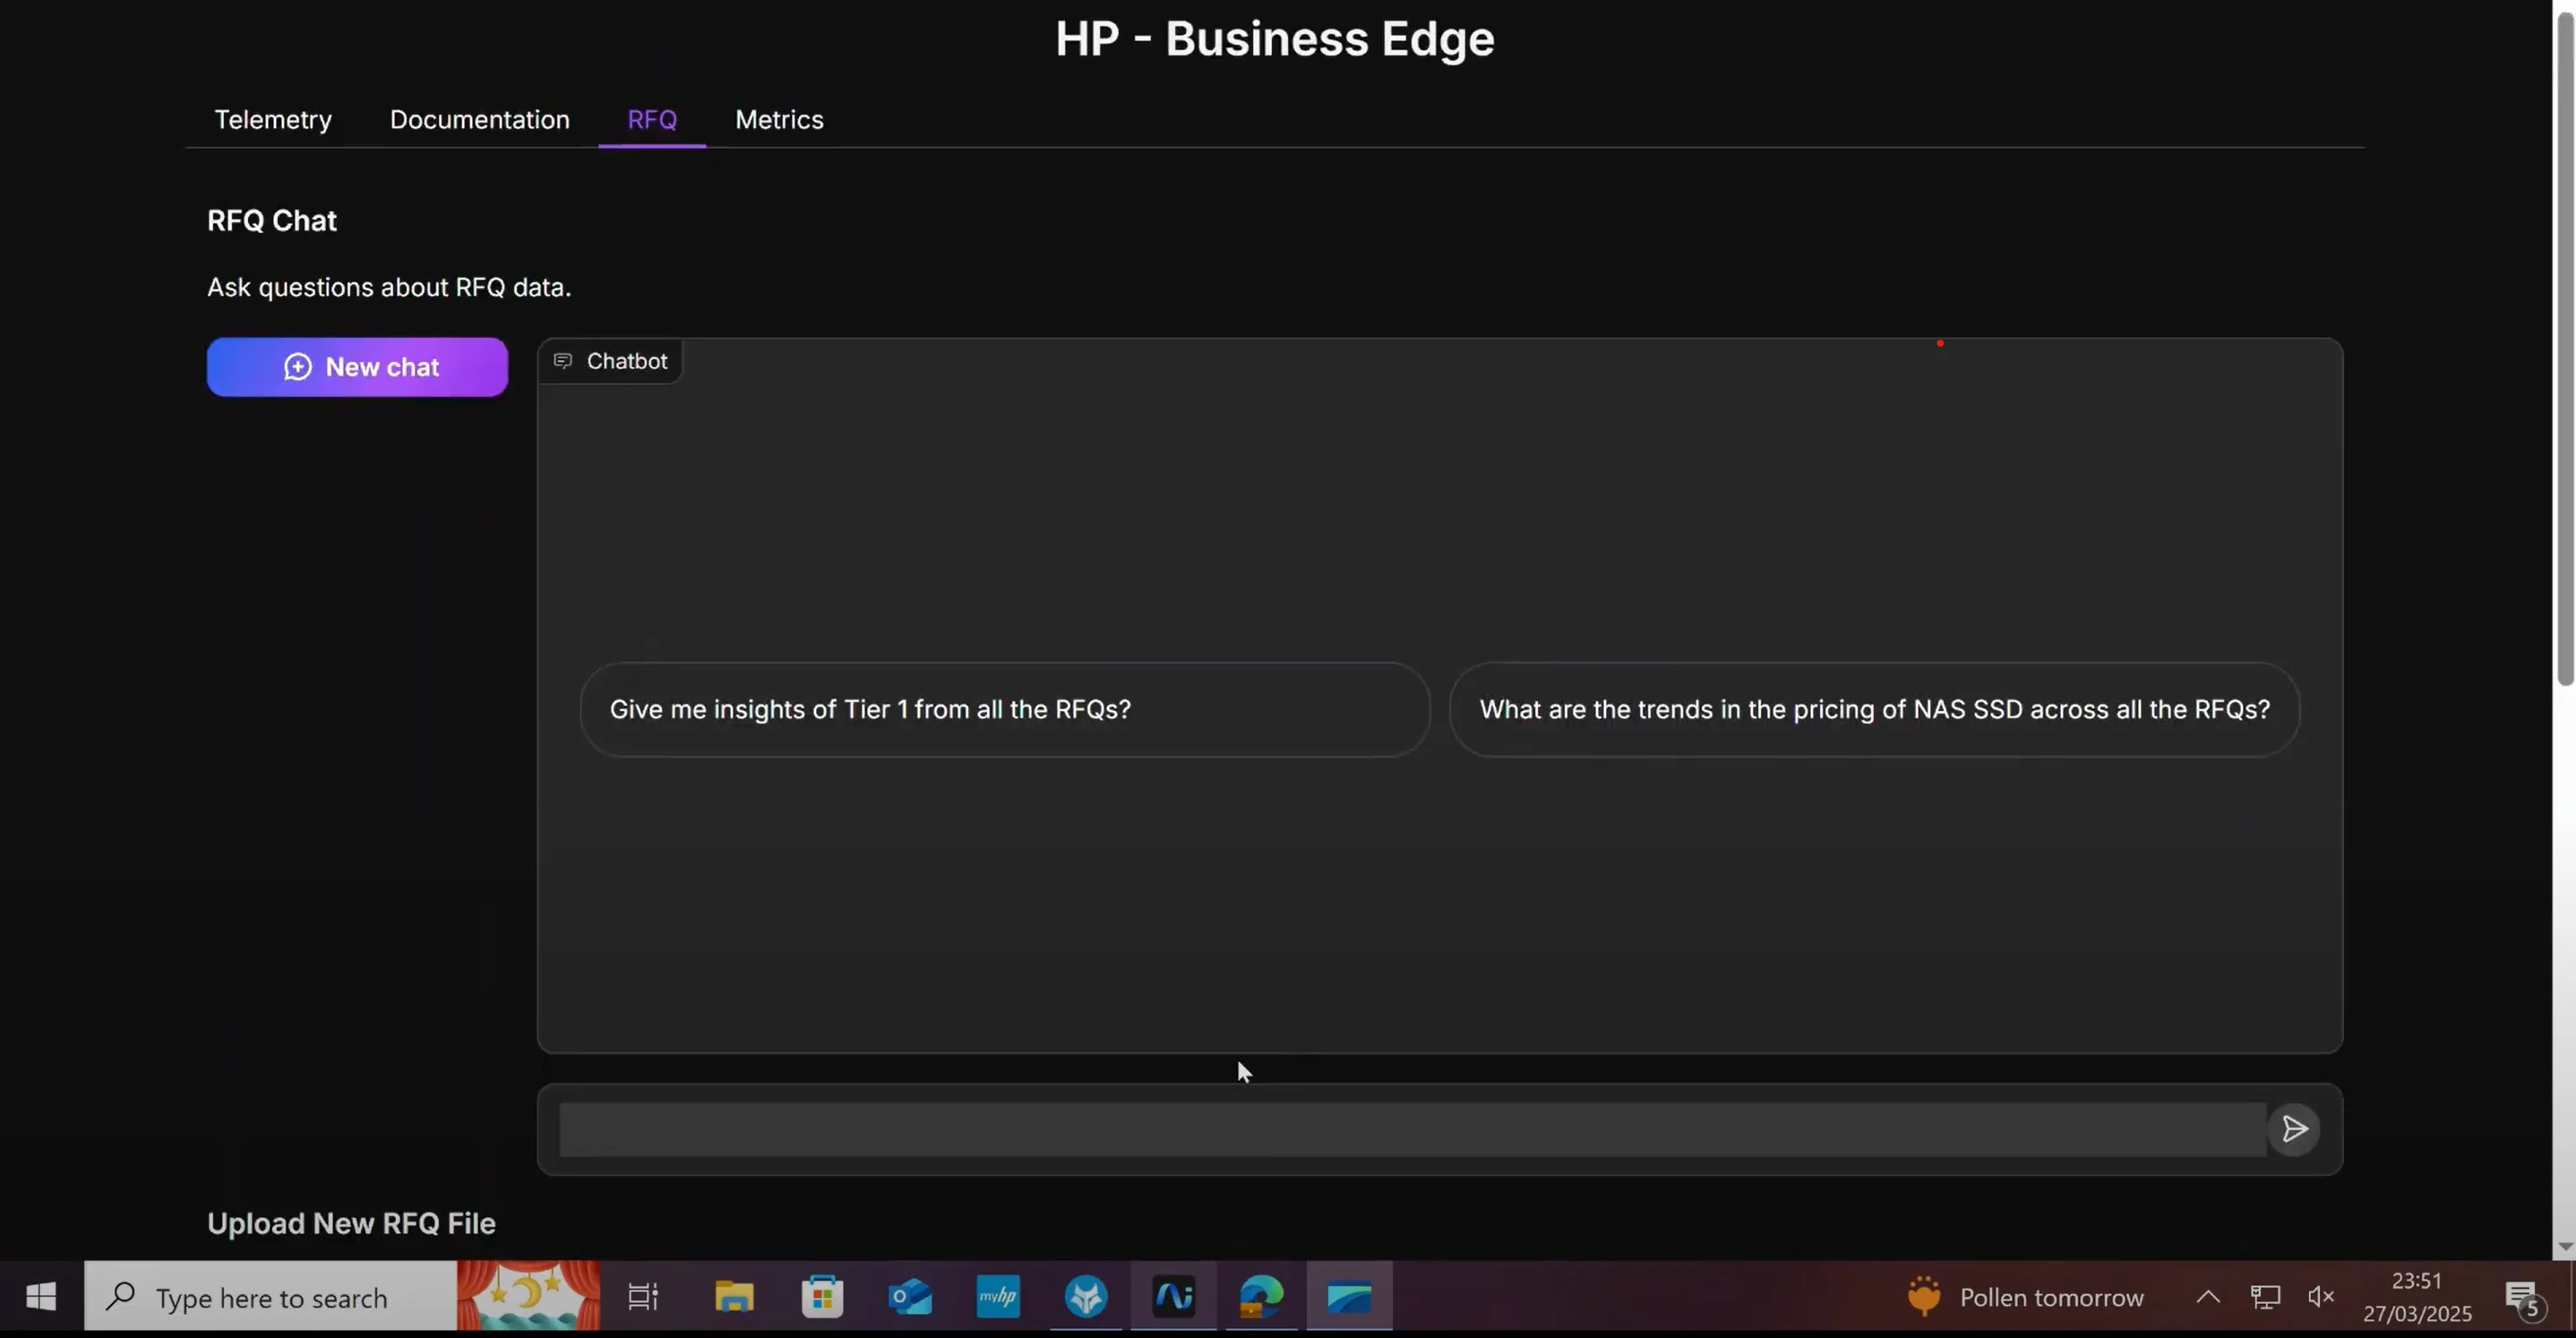2576x1338 pixels.
Task: Expand hidden system tray icons chevron
Action: pyautogui.click(x=2208, y=1297)
